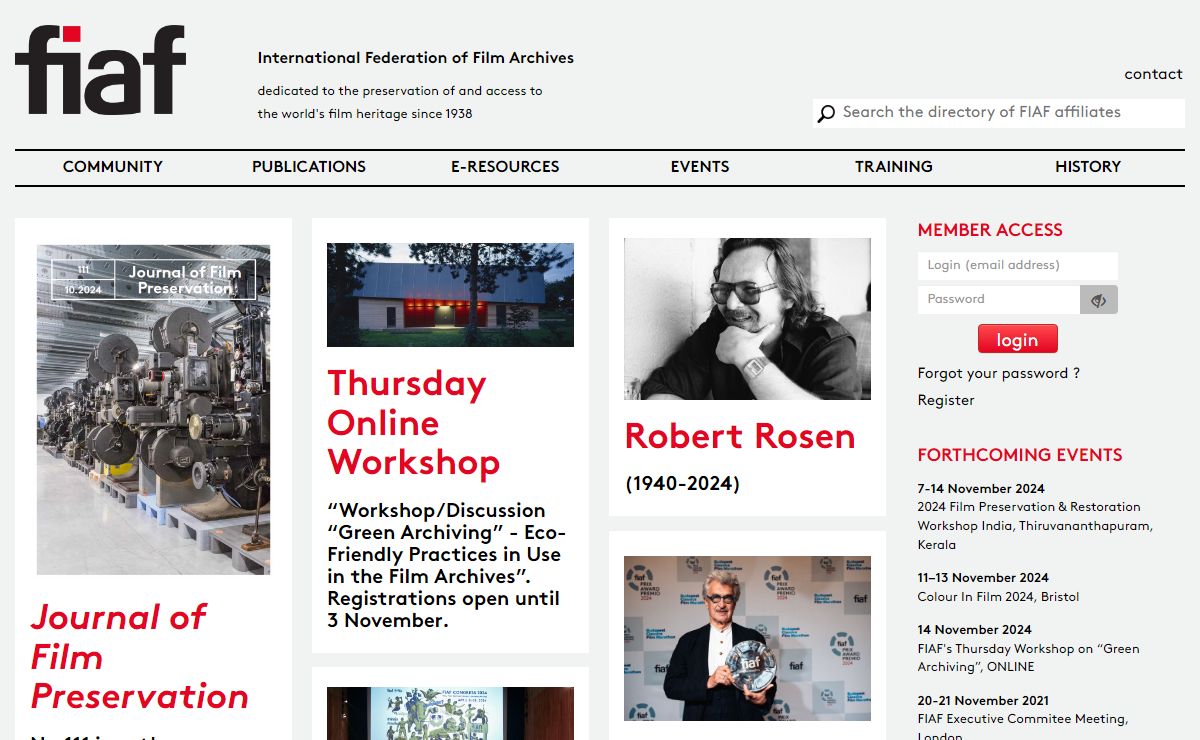Open the Robert Rosen headline
Viewport: 1200px width, 740px height.
[740, 436]
